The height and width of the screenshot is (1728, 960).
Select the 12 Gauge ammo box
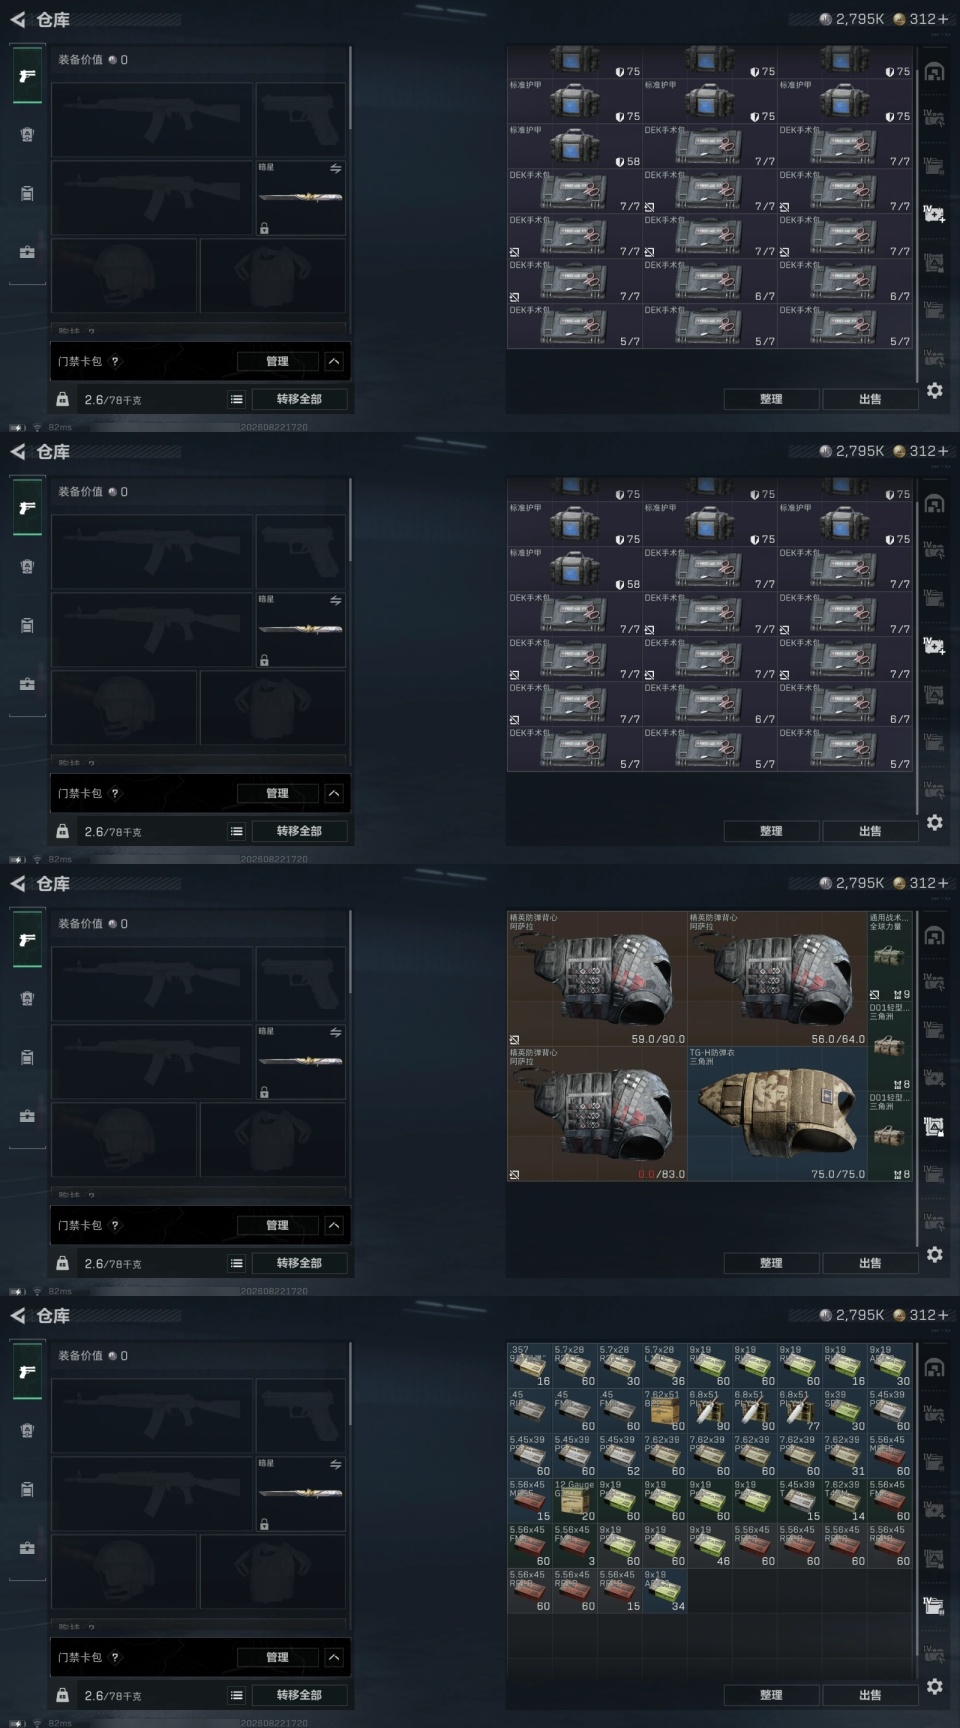coord(574,1500)
